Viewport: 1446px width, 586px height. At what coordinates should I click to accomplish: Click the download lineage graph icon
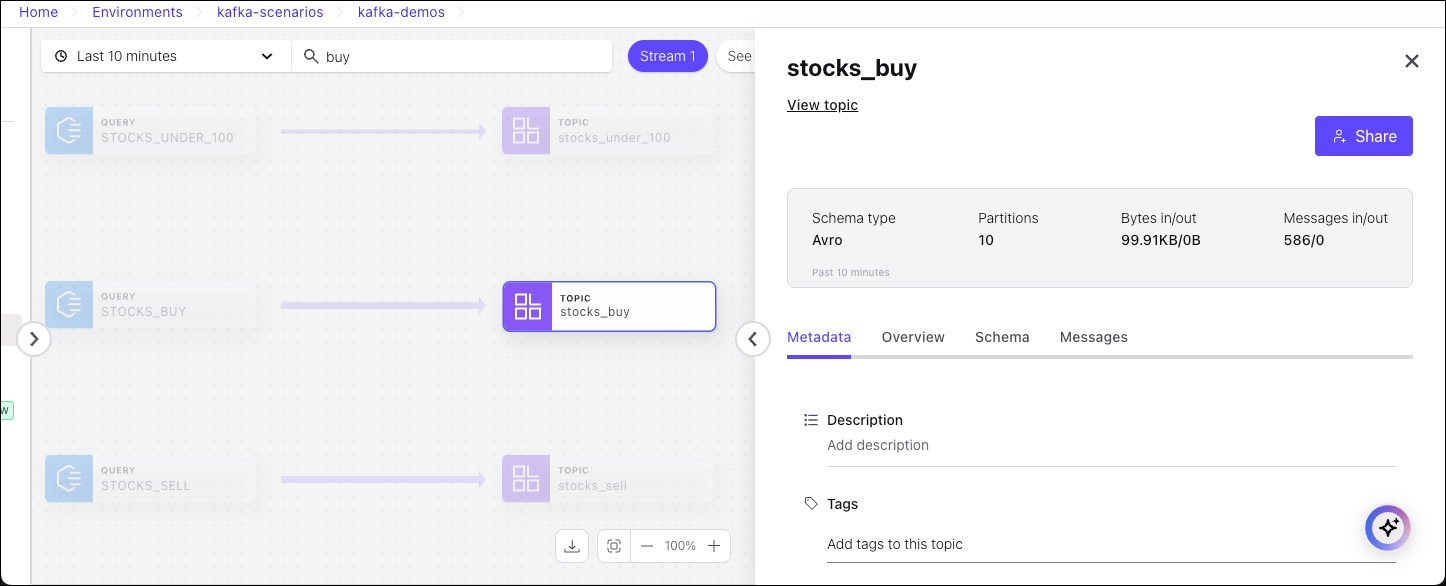point(572,546)
